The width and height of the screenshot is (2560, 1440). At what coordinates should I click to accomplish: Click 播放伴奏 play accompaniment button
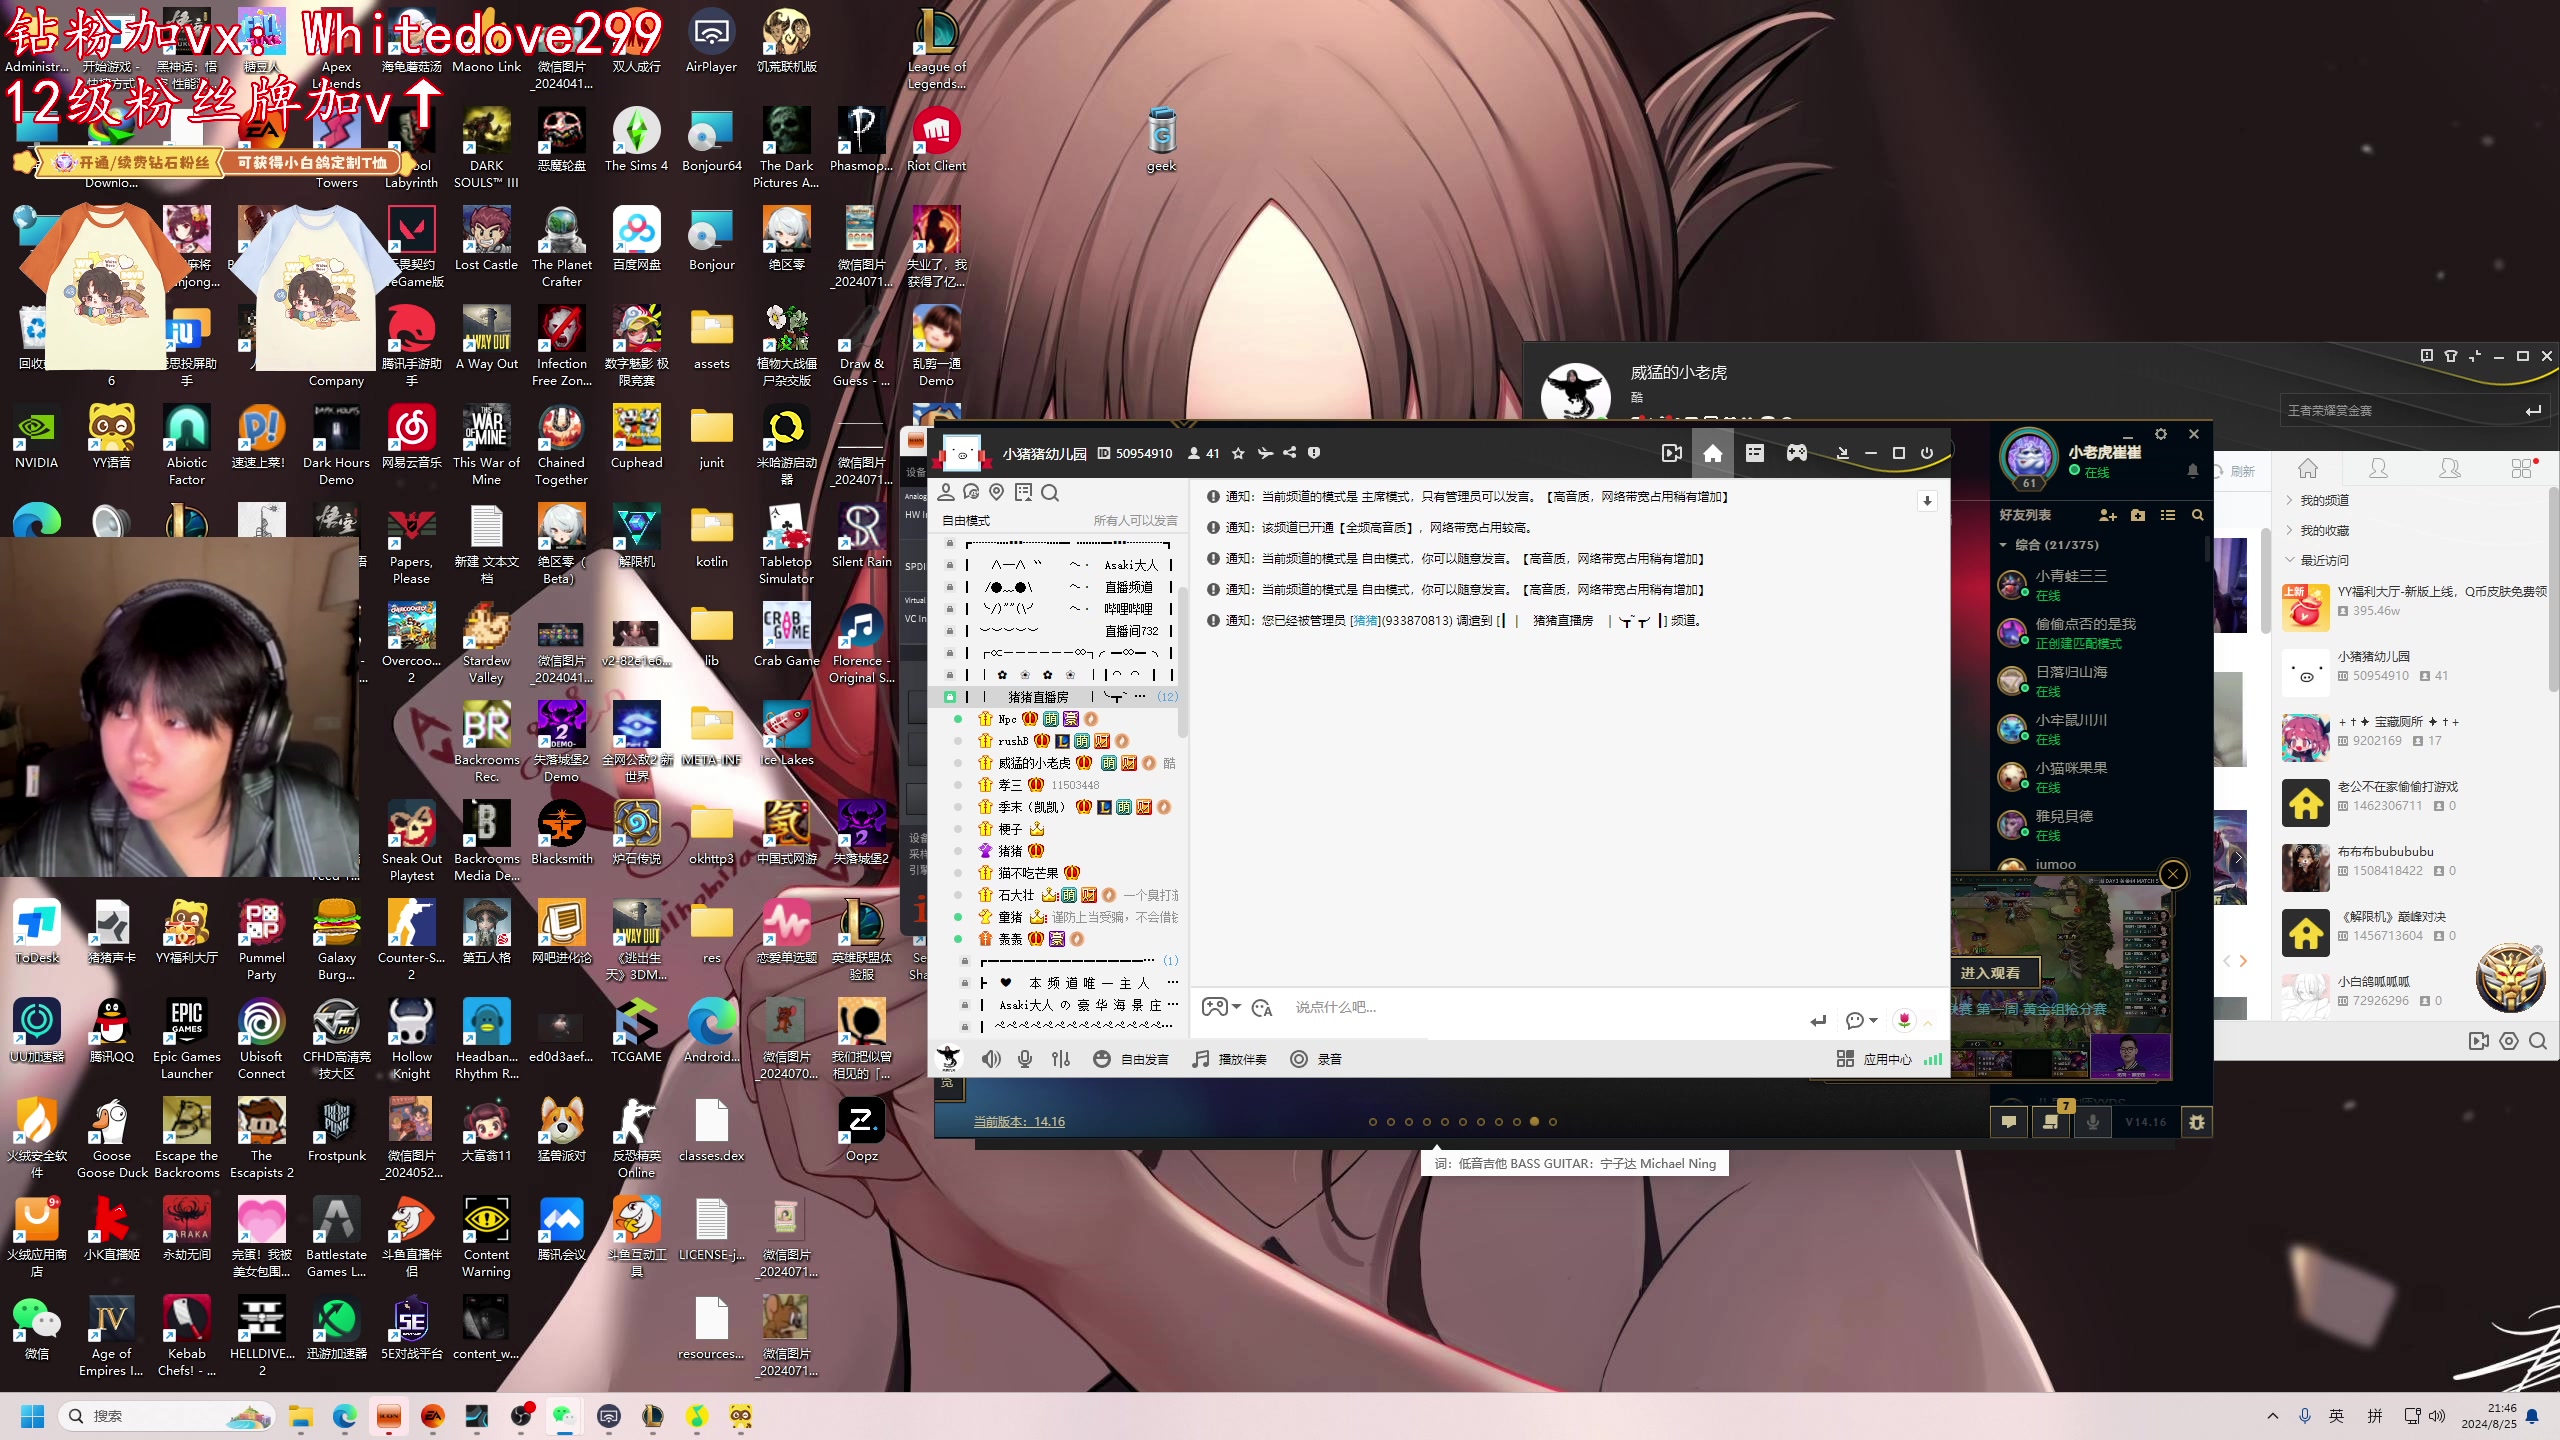[x=1229, y=1059]
